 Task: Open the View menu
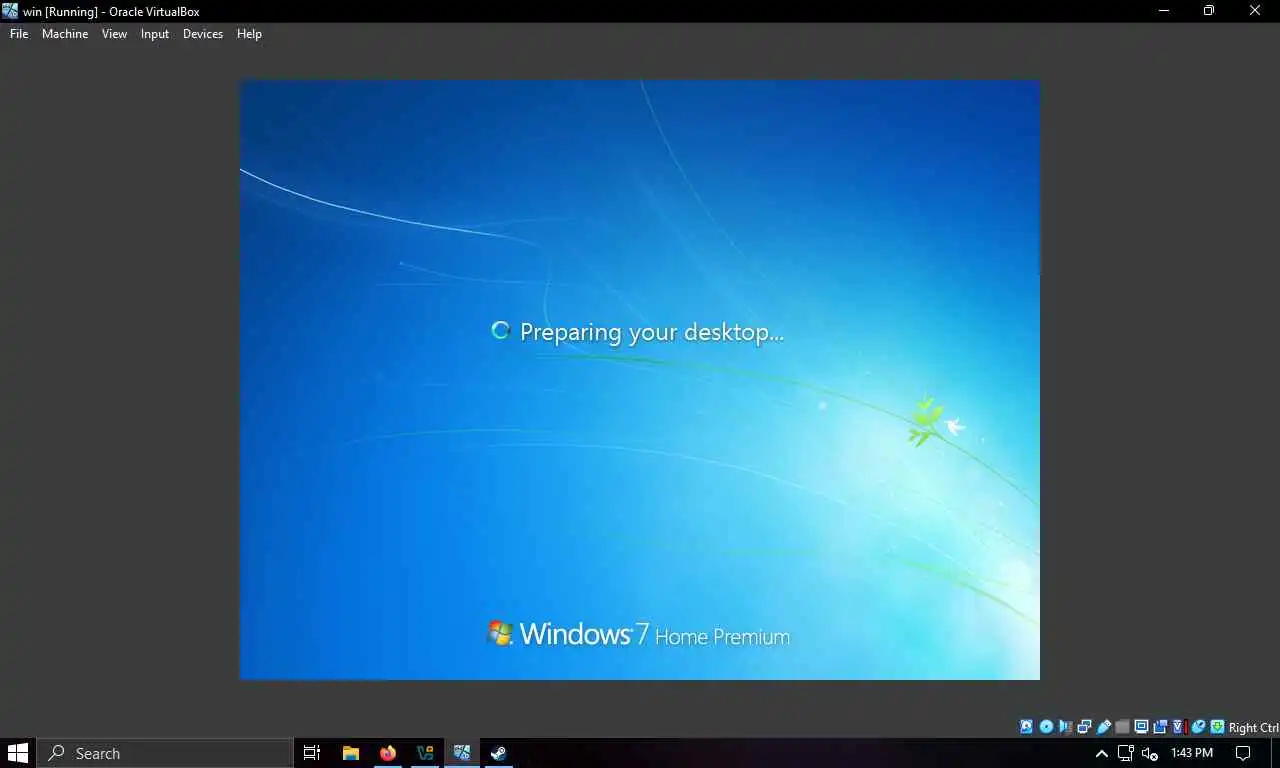[x=114, y=34]
